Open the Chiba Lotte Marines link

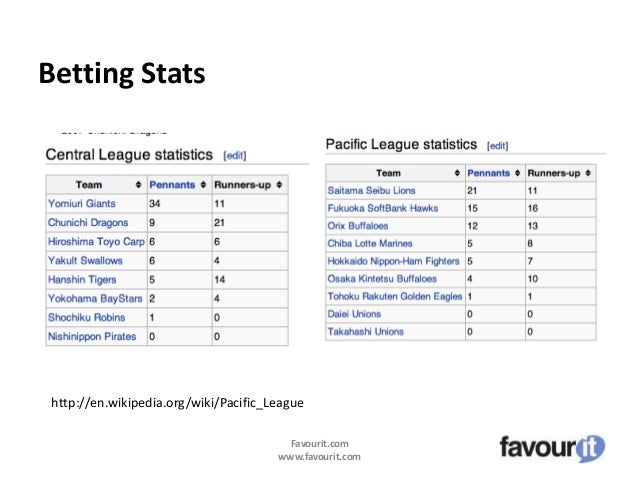click(x=370, y=243)
